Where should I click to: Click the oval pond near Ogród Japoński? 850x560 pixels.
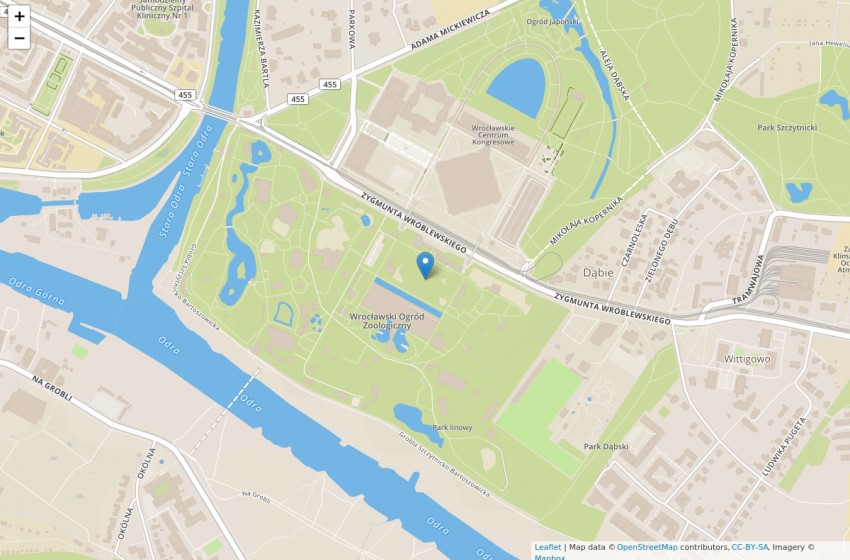(516, 88)
